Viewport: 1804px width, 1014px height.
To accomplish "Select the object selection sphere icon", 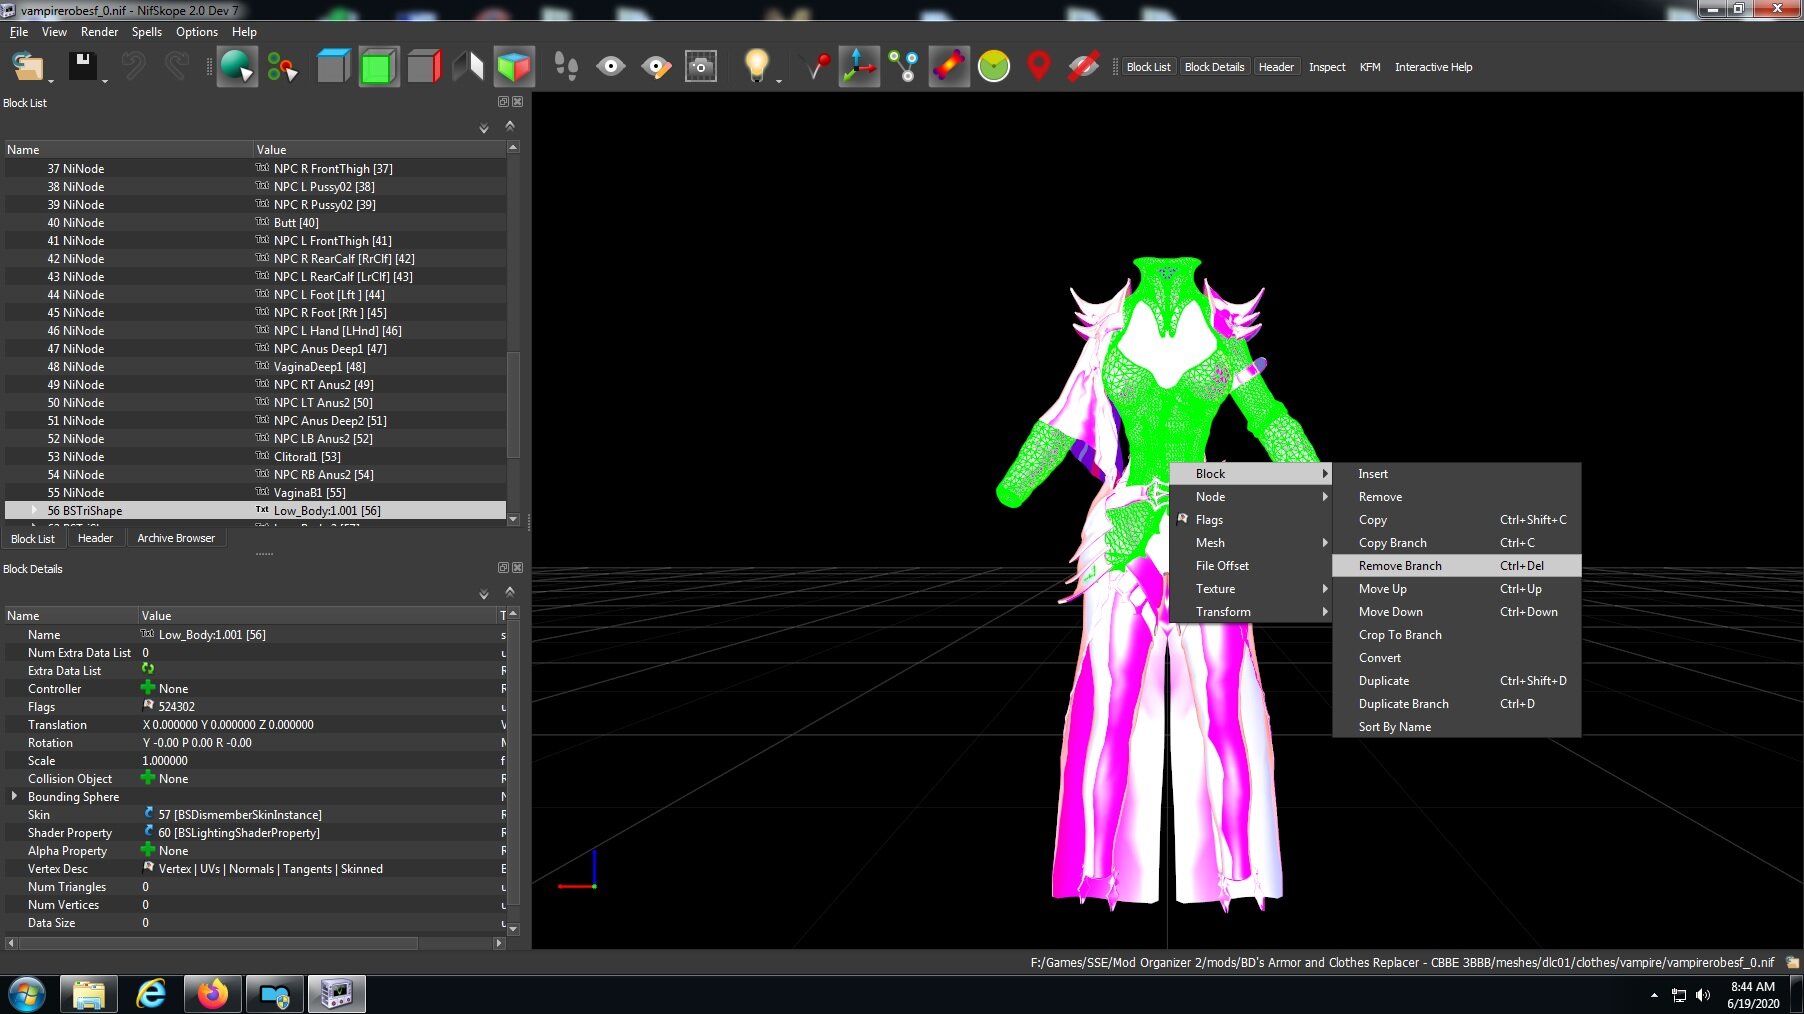I will pos(238,67).
